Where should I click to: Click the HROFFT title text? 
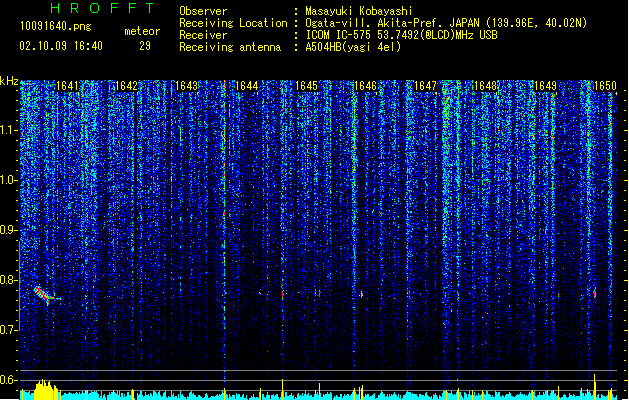click(102, 8)
